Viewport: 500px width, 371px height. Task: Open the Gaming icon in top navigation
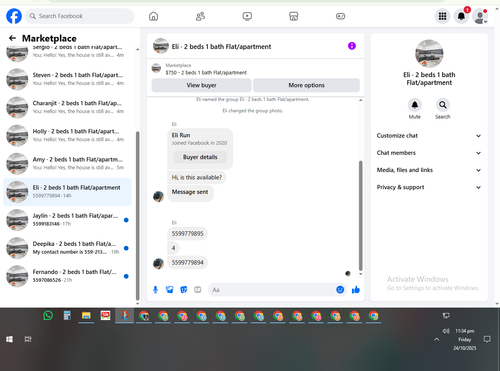pos(340,16)
